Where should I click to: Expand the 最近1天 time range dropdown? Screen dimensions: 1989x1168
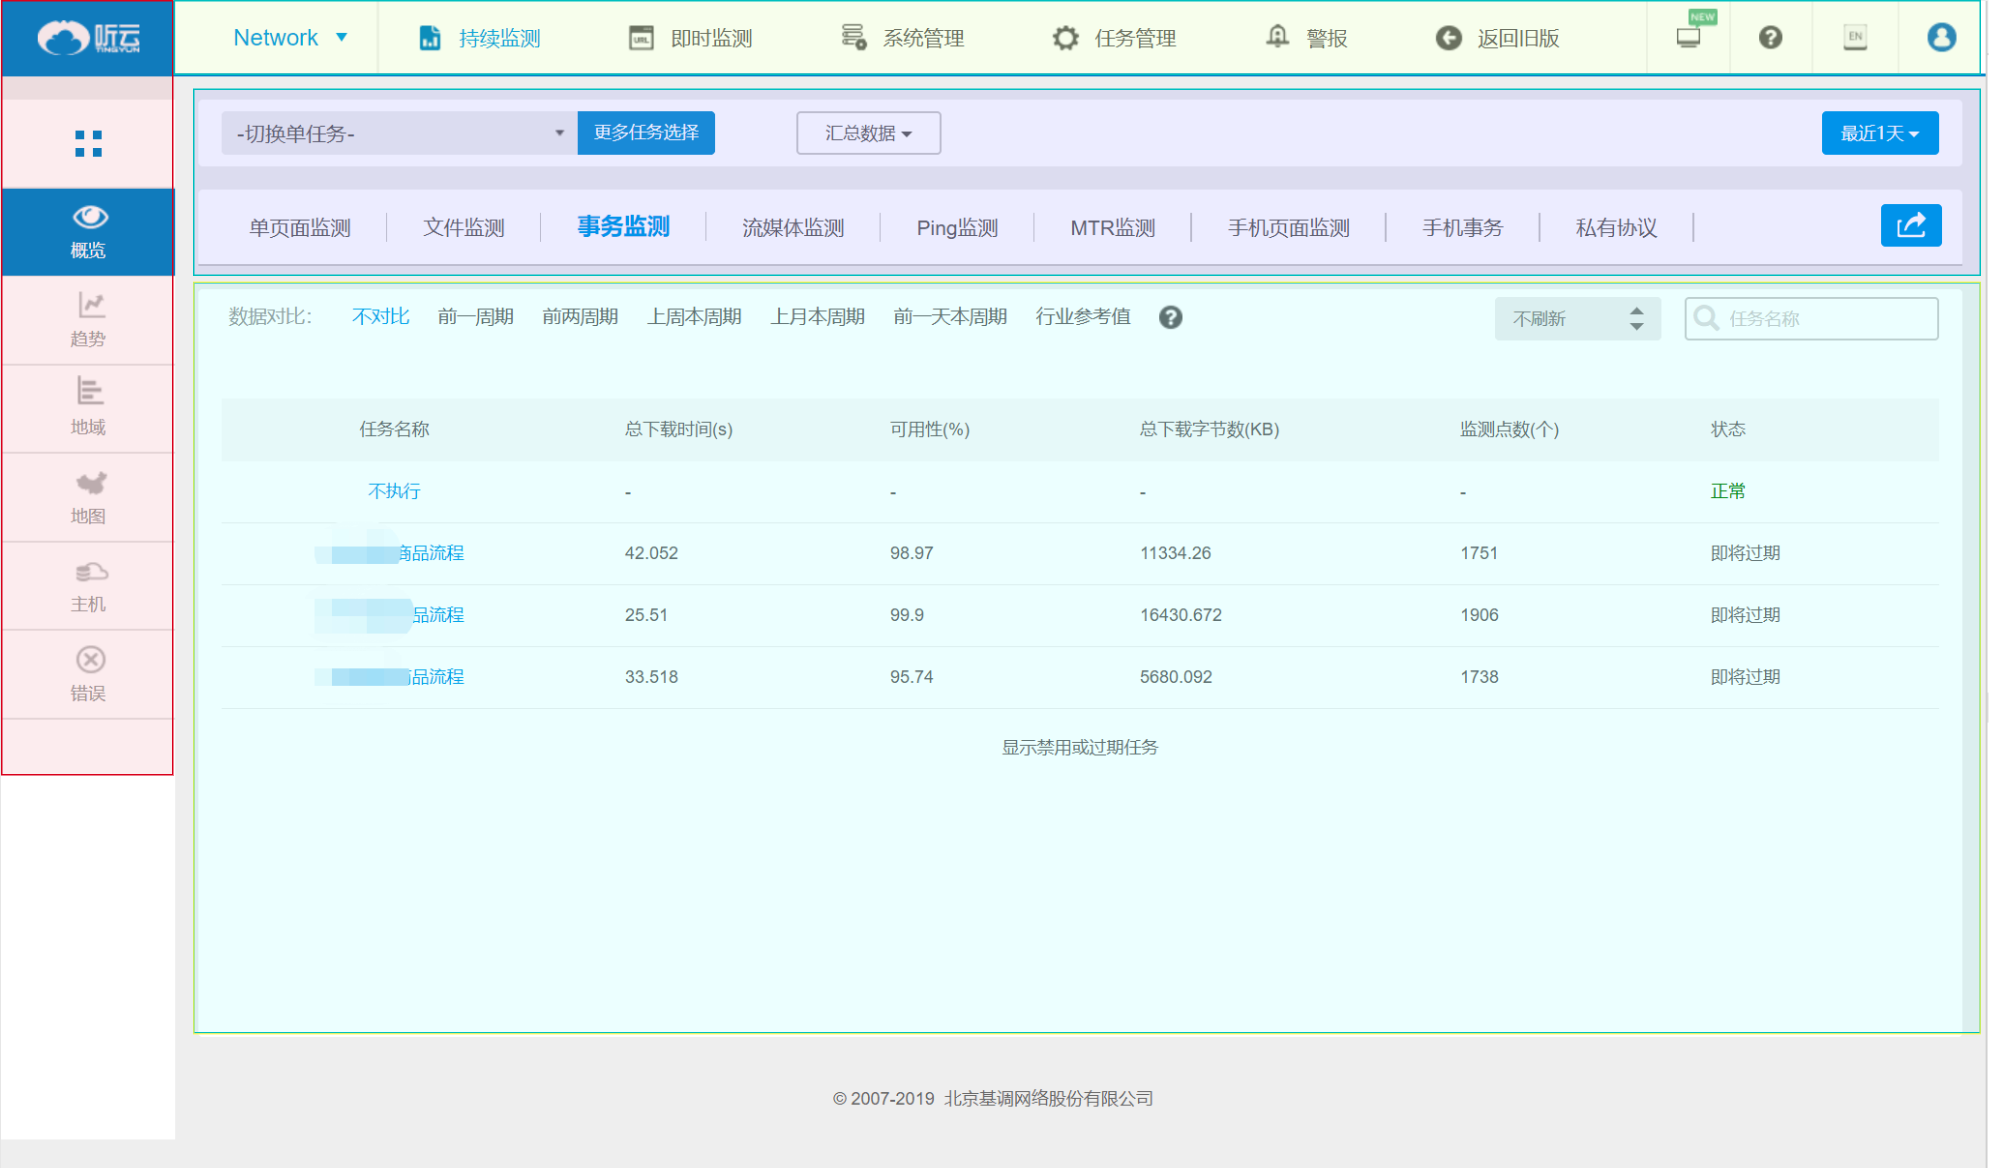1879,133
